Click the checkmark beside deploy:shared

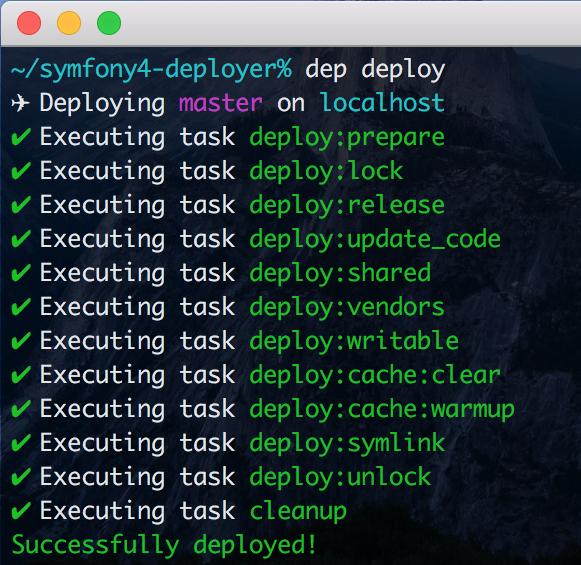click(21, 272)
